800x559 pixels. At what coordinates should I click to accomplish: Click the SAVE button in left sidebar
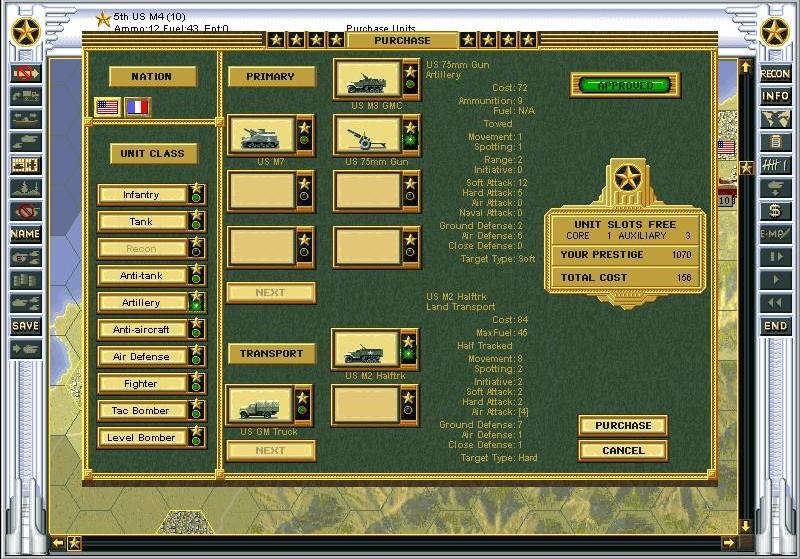(25, 326)
